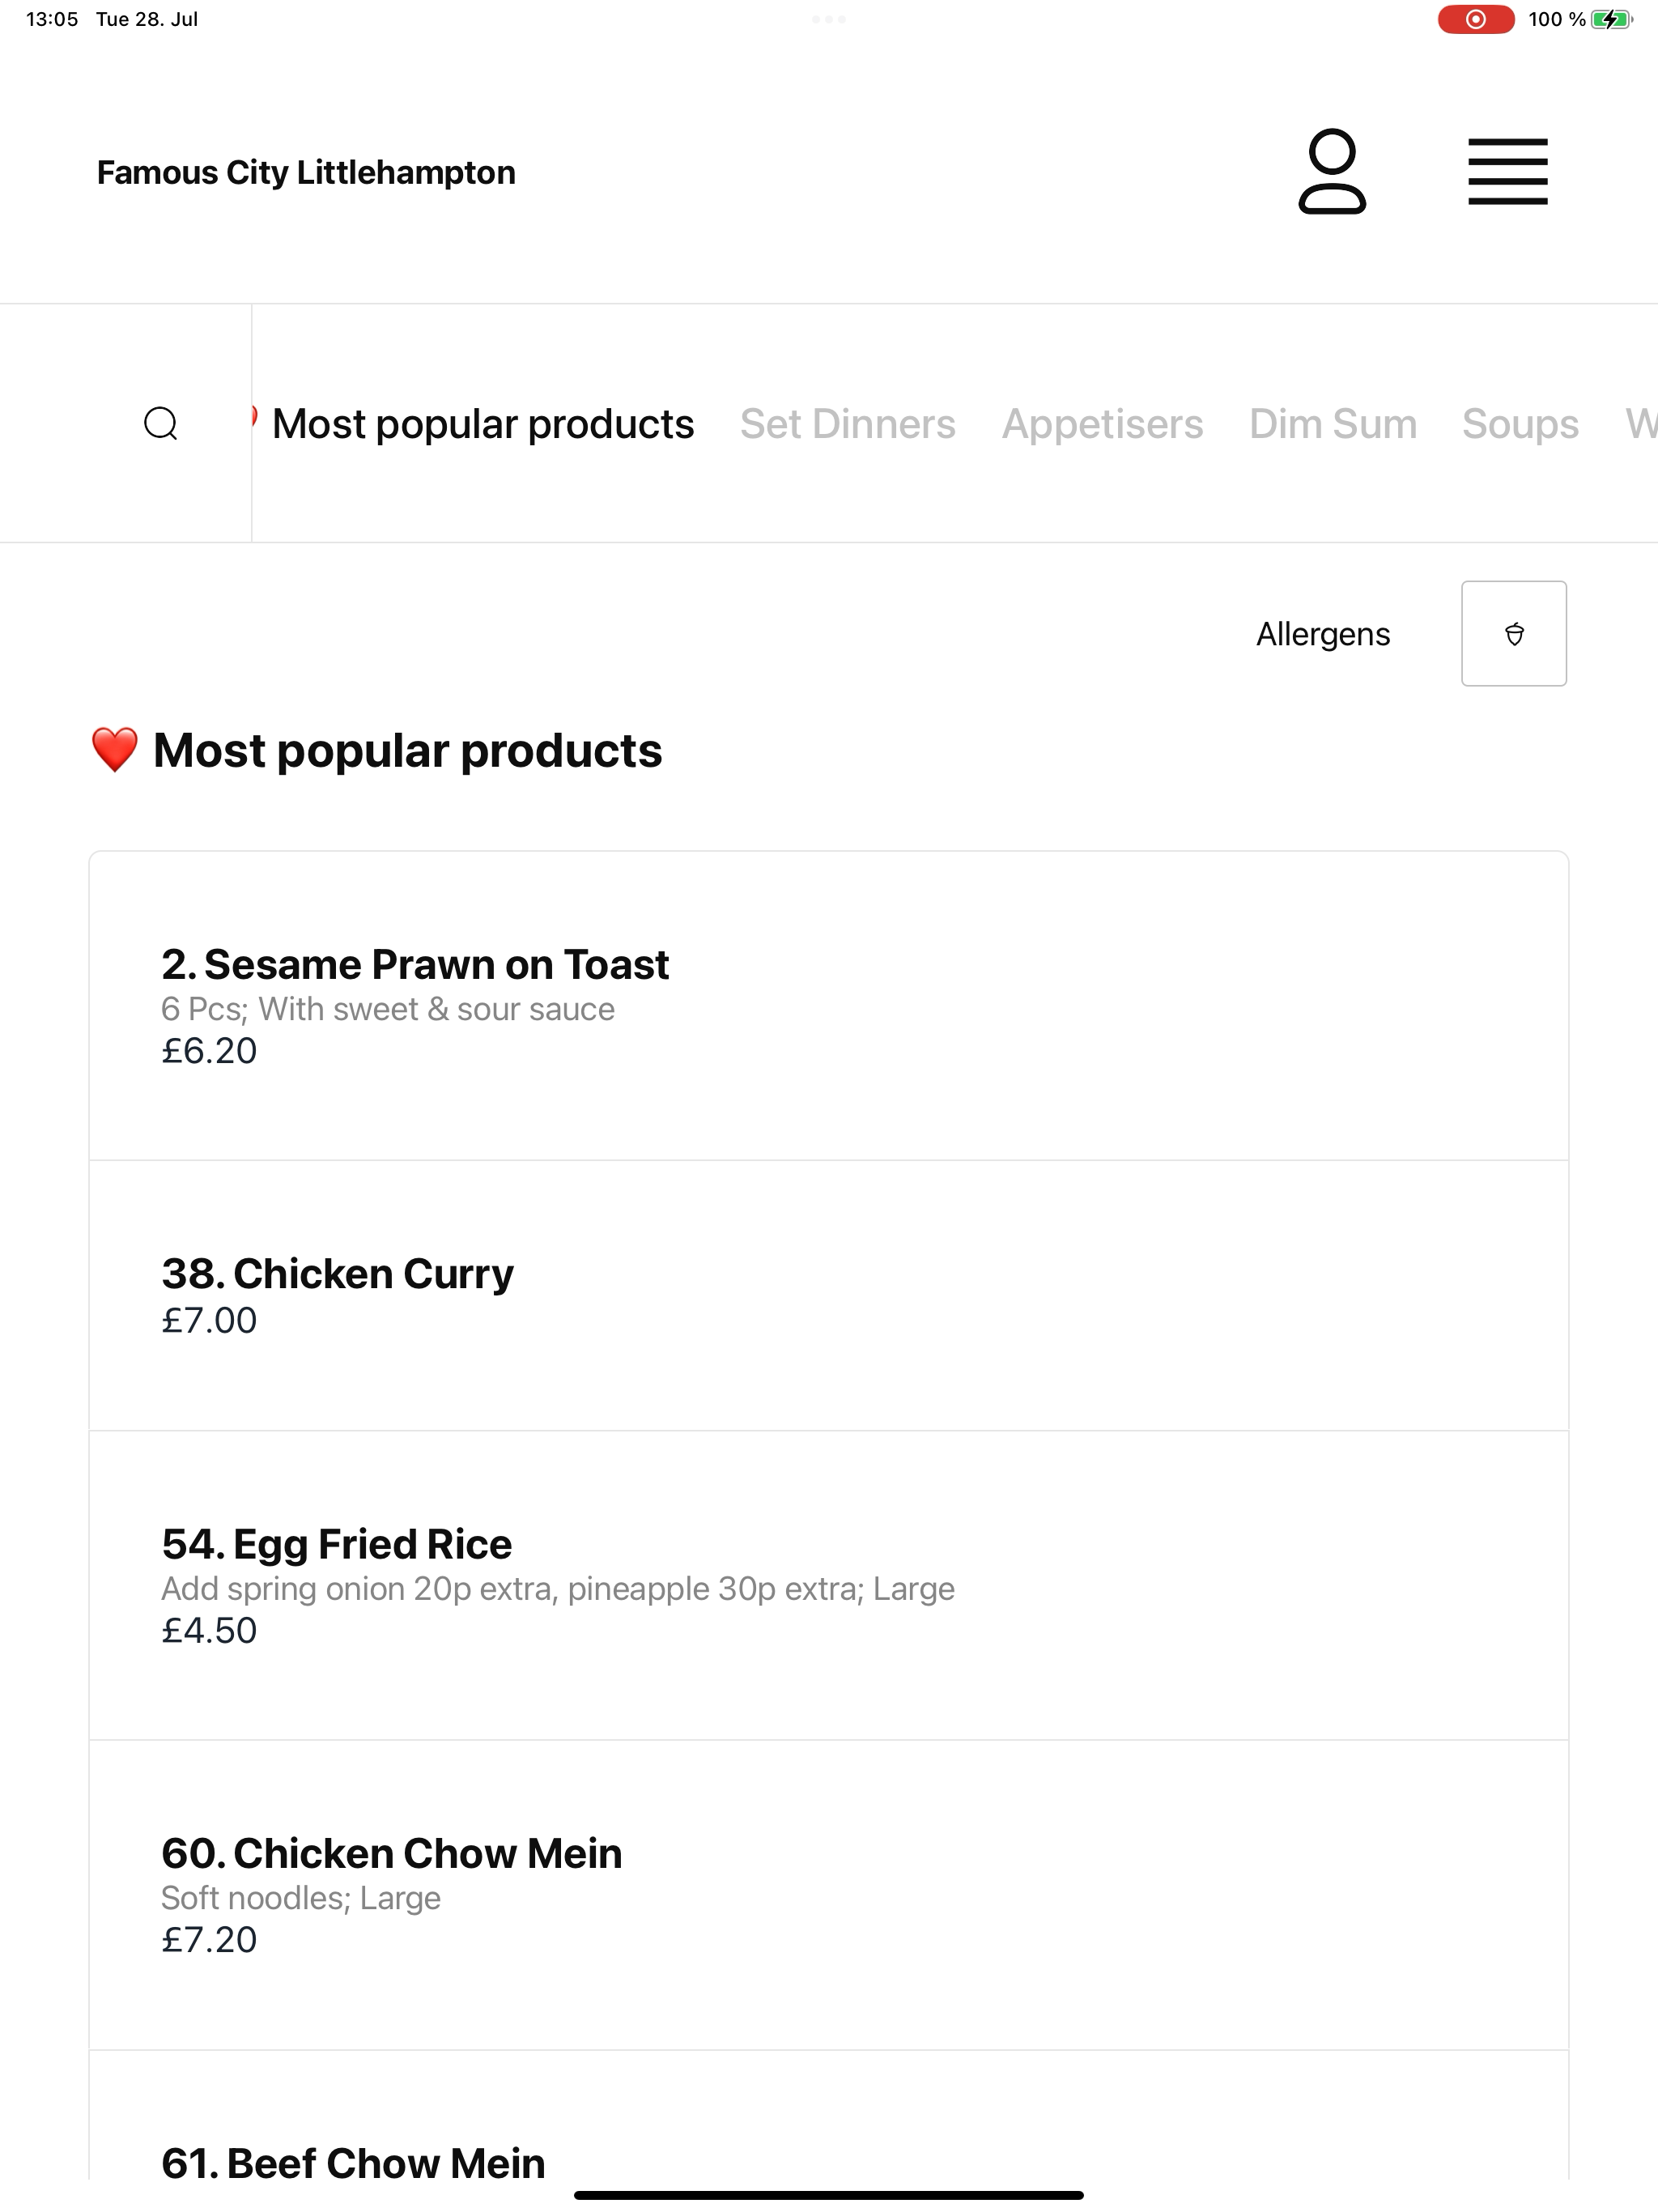Tap the screen recording indicator
The image size is (1658, 2212).
coord(1475,19)
